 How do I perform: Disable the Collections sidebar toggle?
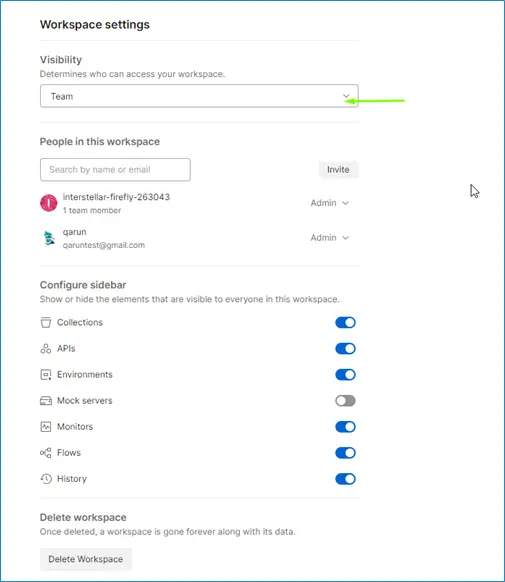tap(345, 323)
